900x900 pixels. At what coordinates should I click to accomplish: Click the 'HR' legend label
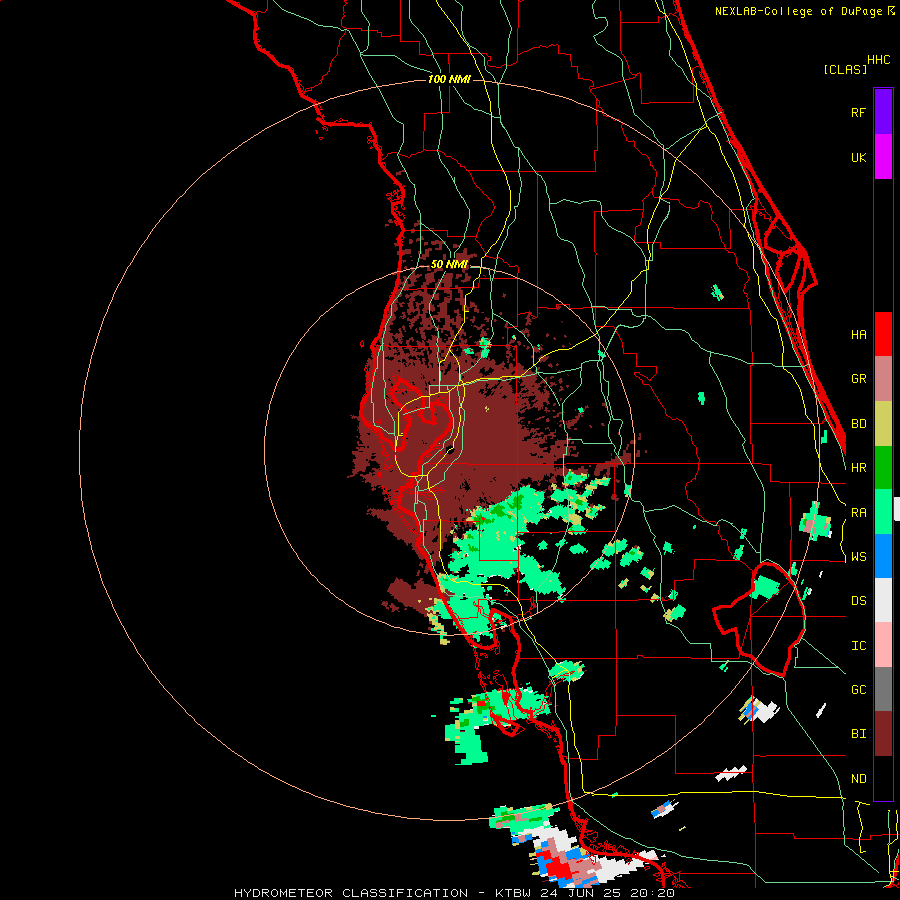pos(858,468)
